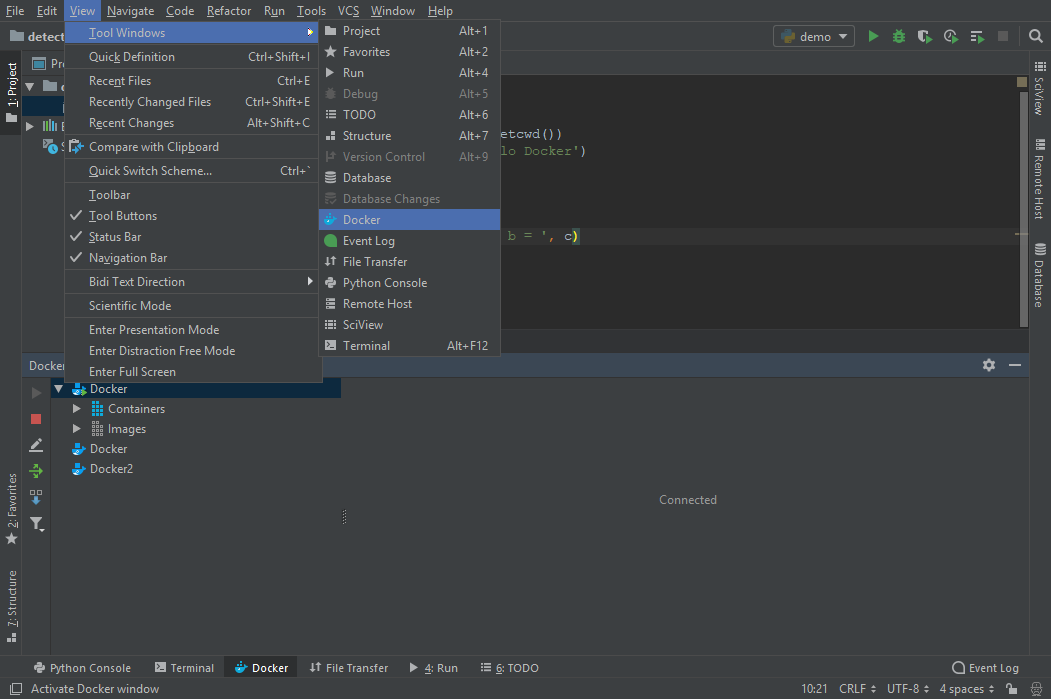Image resolution: width=1051 pixels, height=699 pixels.
Task: Change line ending via CRLF selector
Action: pos(855,689)
